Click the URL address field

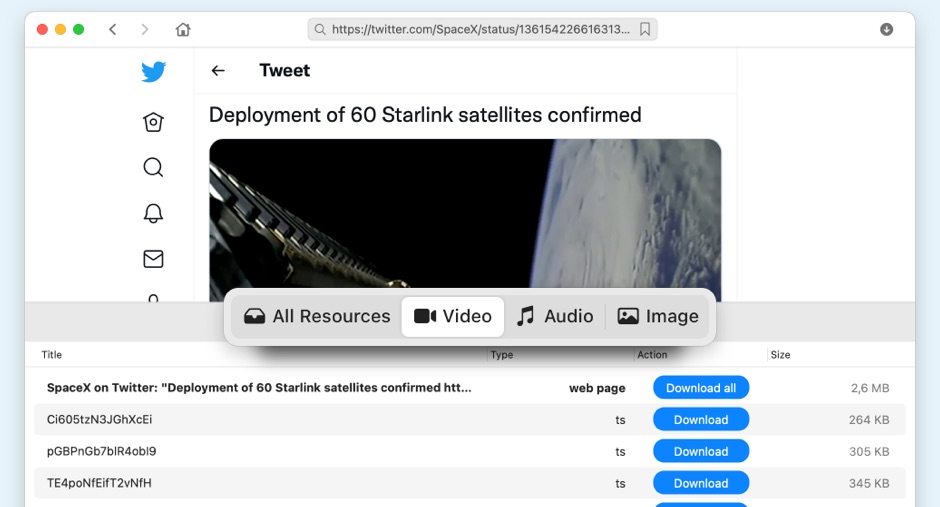pyautogui.click(x=481, y=29)
